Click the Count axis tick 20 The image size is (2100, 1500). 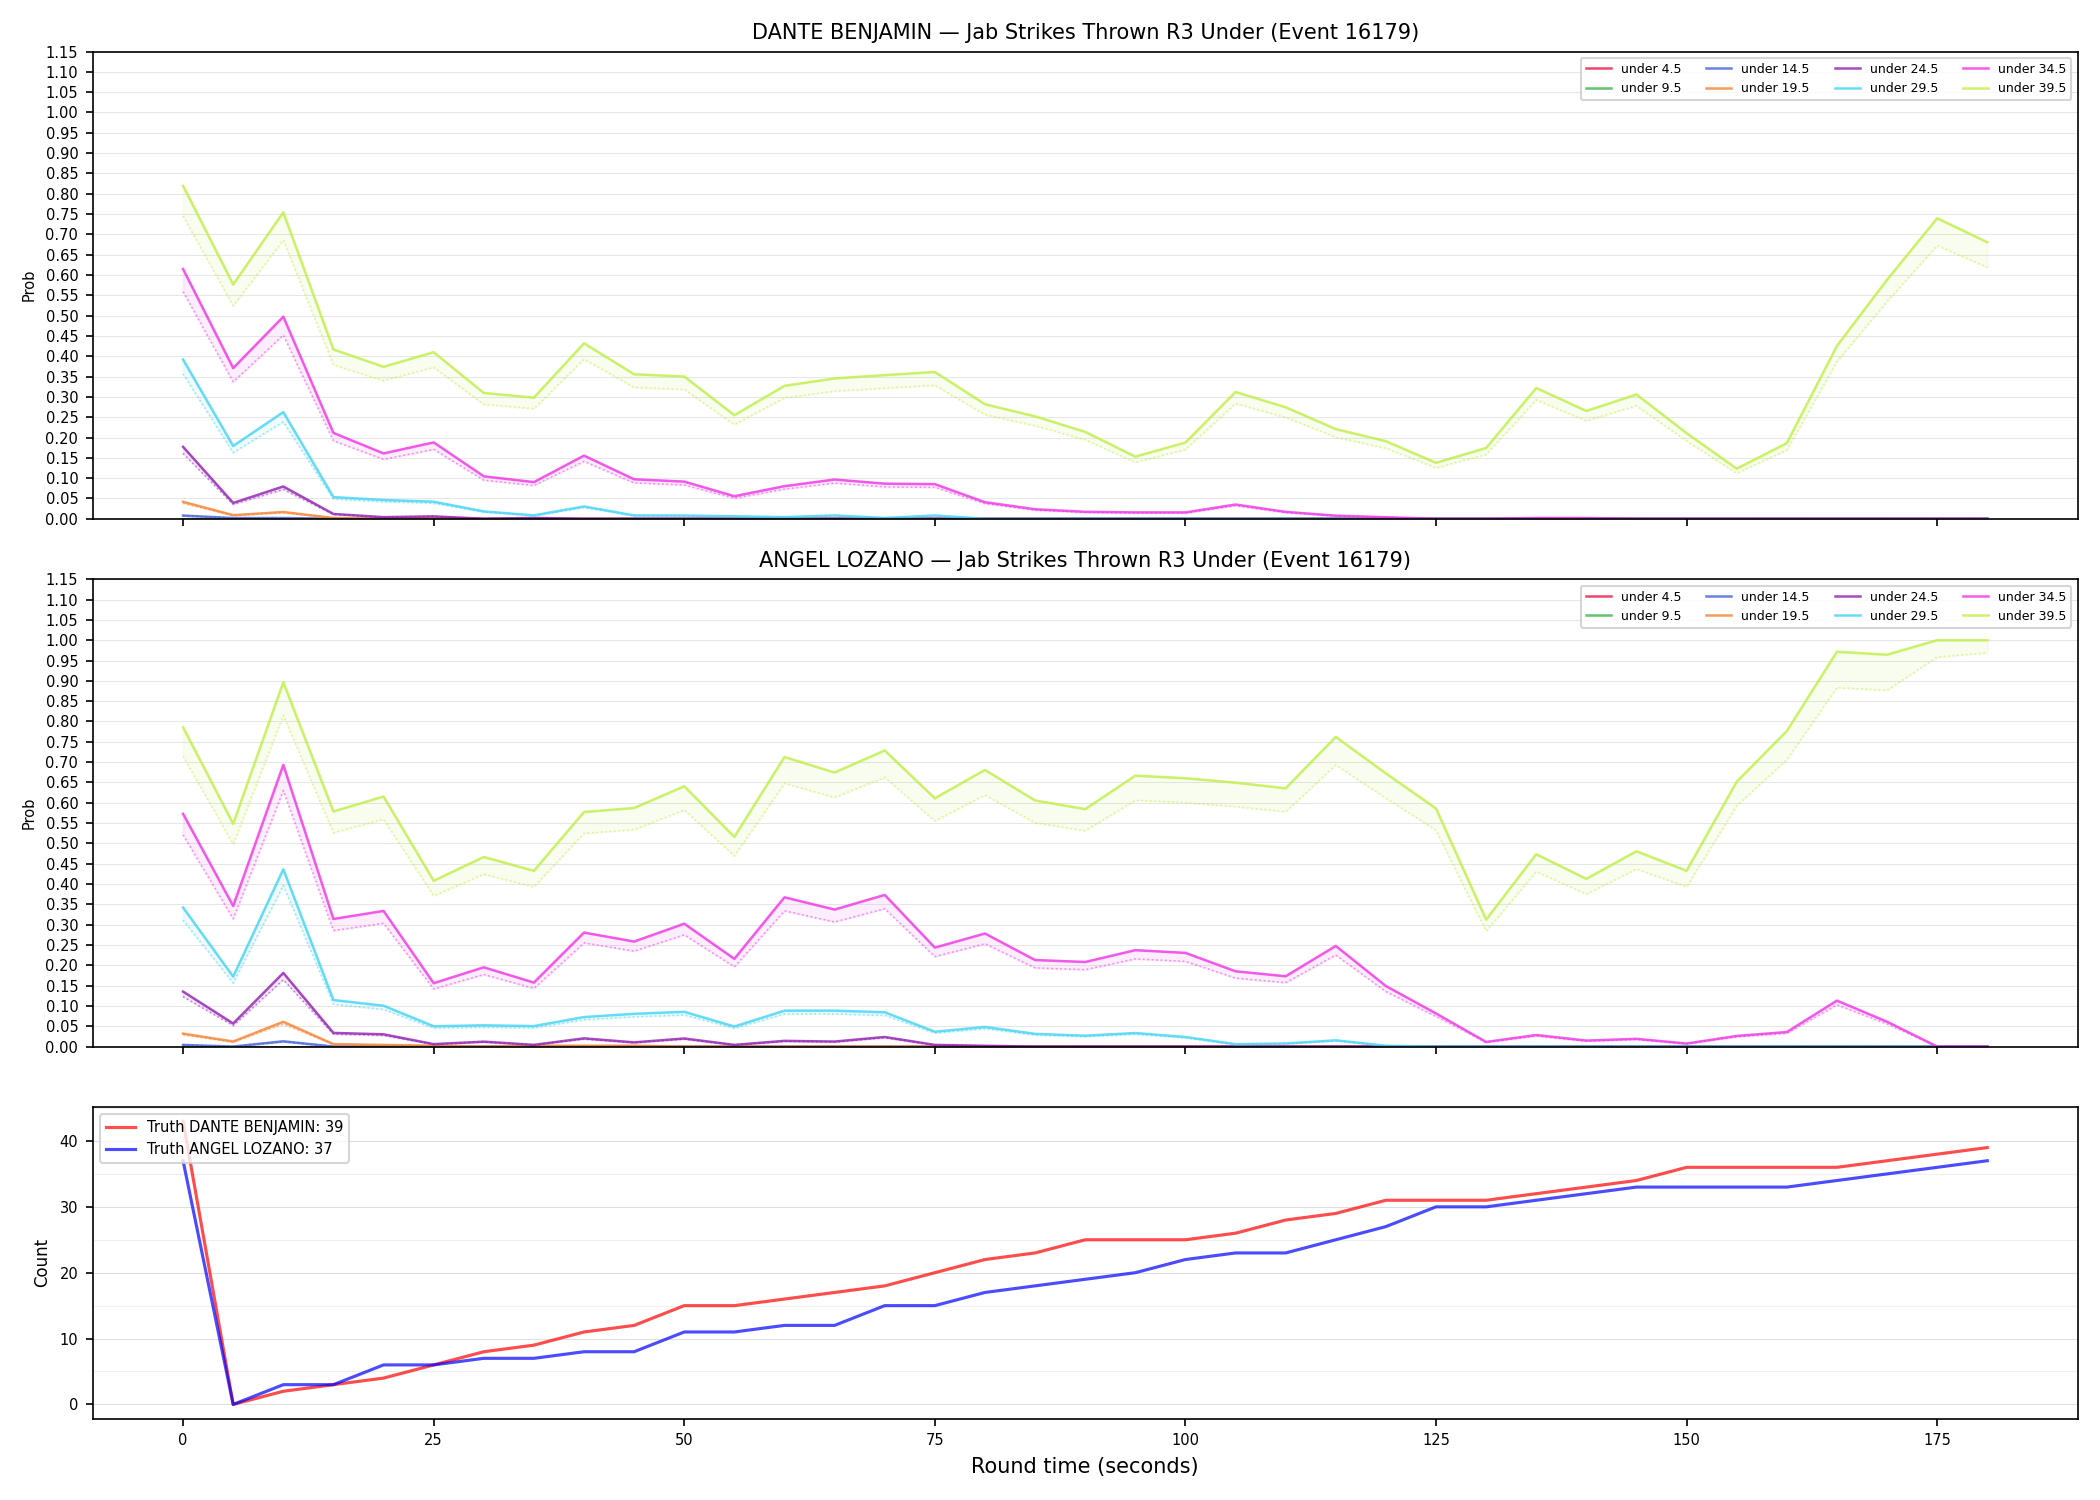click(69, 1273)
